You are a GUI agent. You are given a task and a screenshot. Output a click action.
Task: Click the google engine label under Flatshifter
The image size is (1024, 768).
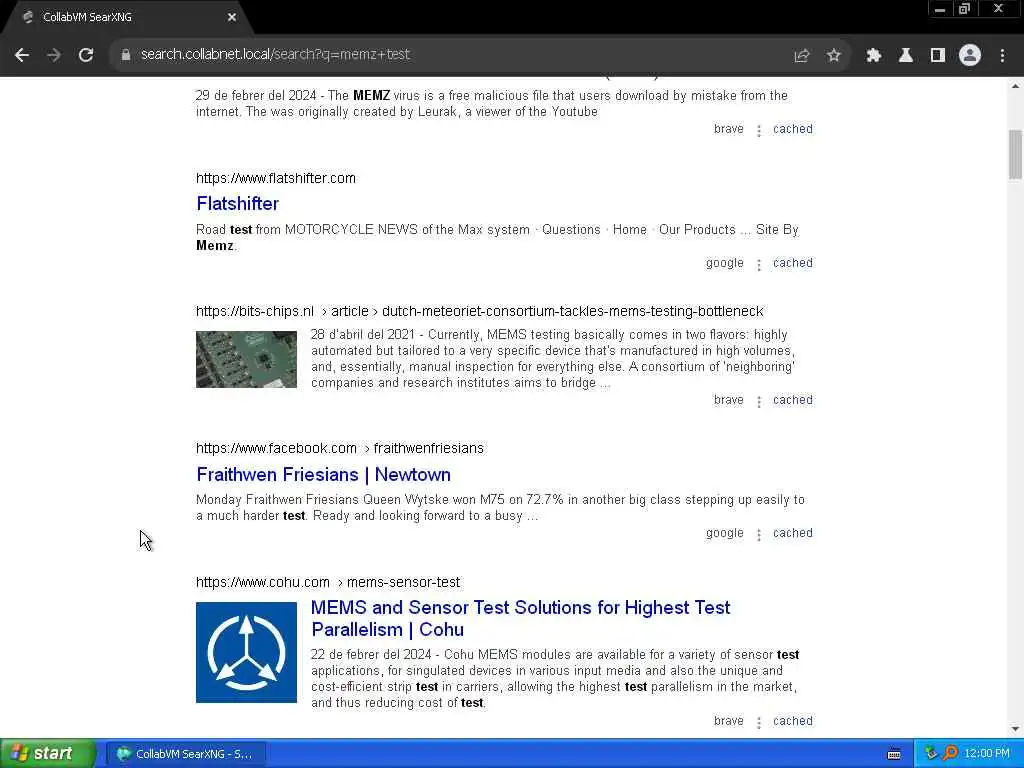tap(724, 263)
